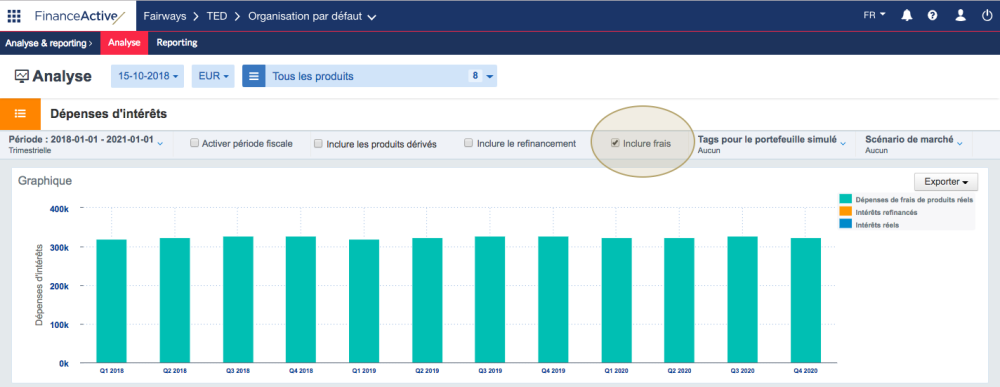Expand the Tous les produits selector
This screenshot has width=1000, height=387.
(381, 77)
